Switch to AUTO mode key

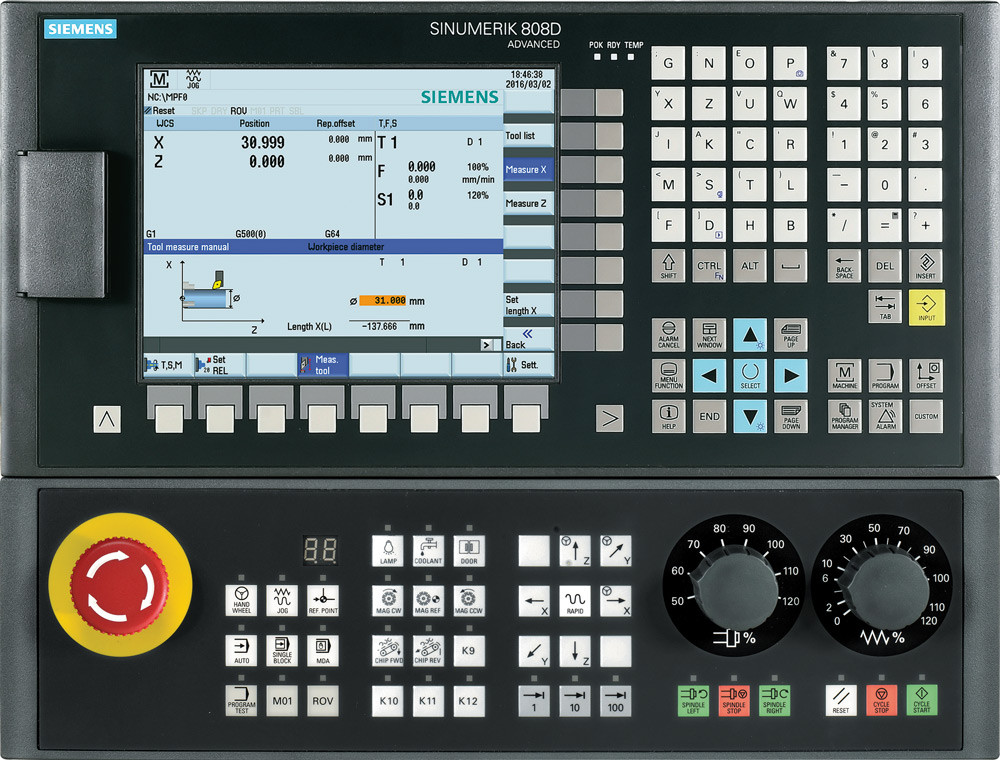pyautogui.click(x=241, y=650)
